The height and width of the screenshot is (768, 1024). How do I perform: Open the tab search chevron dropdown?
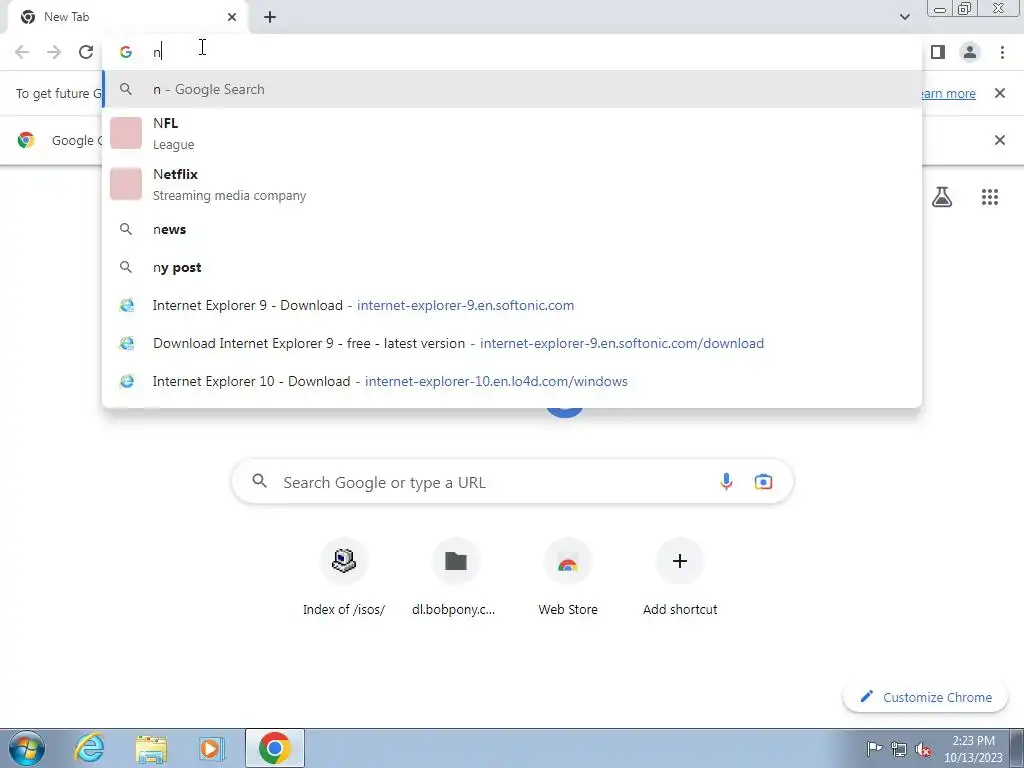point(904,17)
